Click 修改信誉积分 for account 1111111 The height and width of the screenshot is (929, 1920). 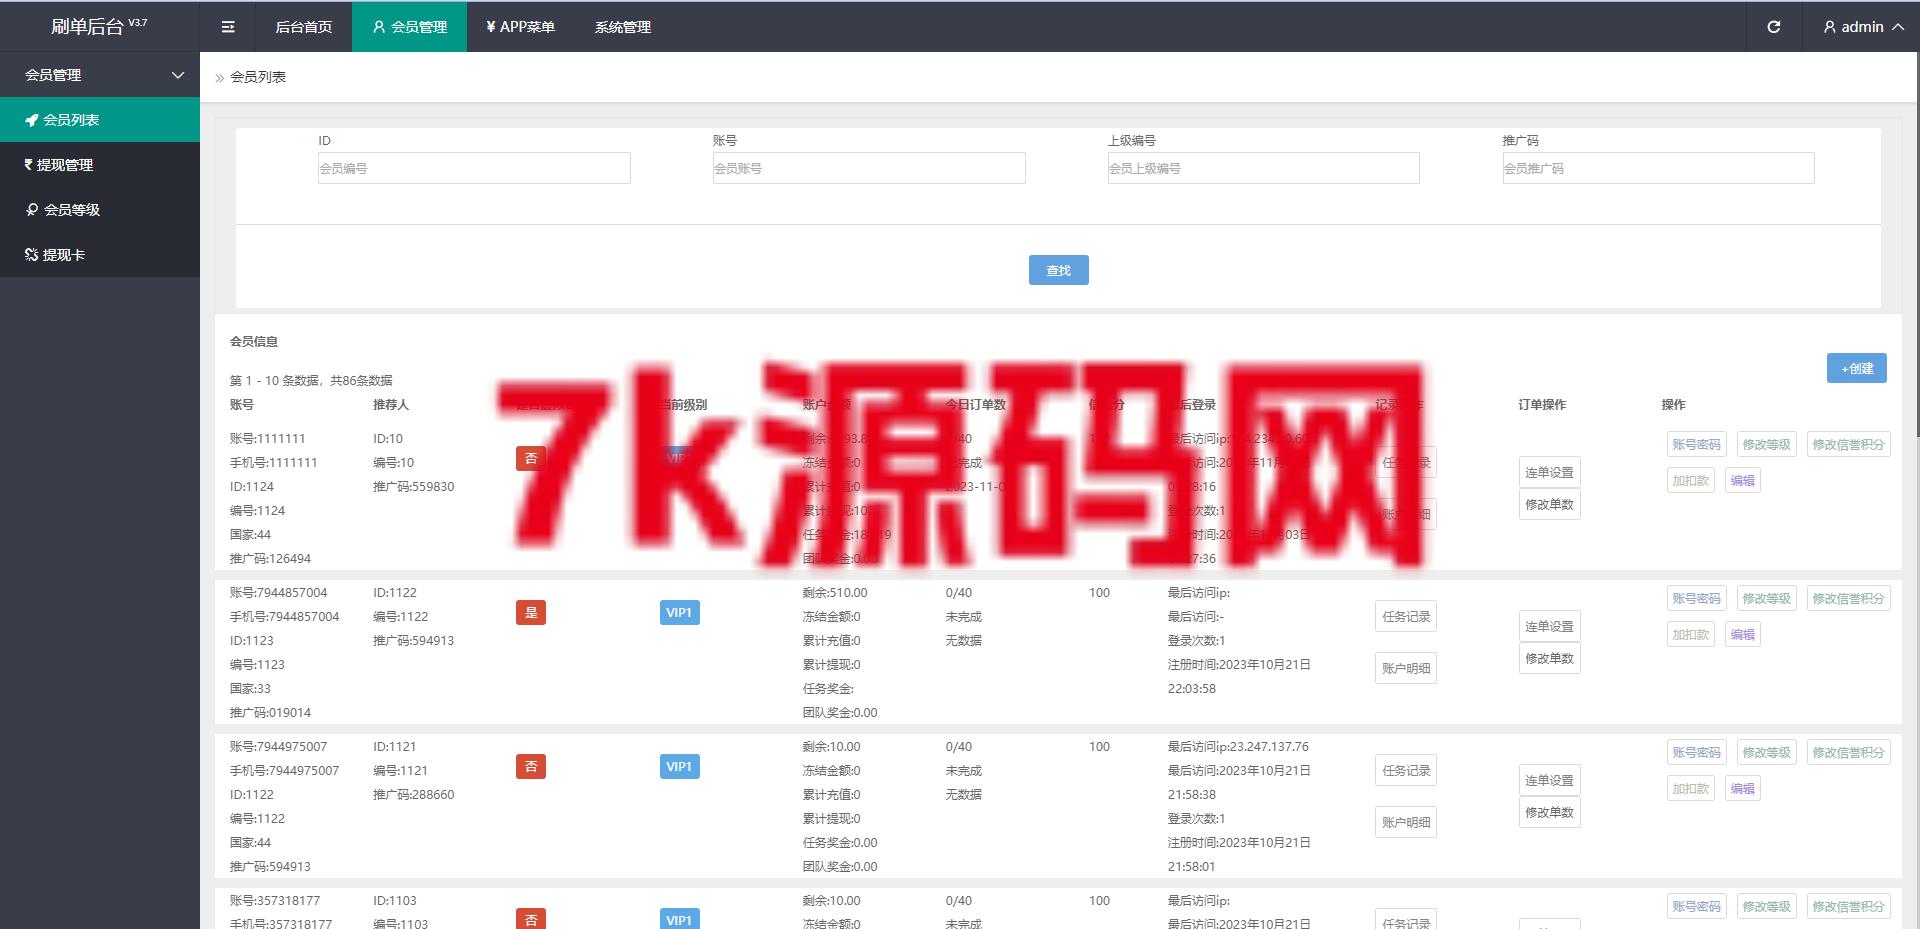[1849, 444]
